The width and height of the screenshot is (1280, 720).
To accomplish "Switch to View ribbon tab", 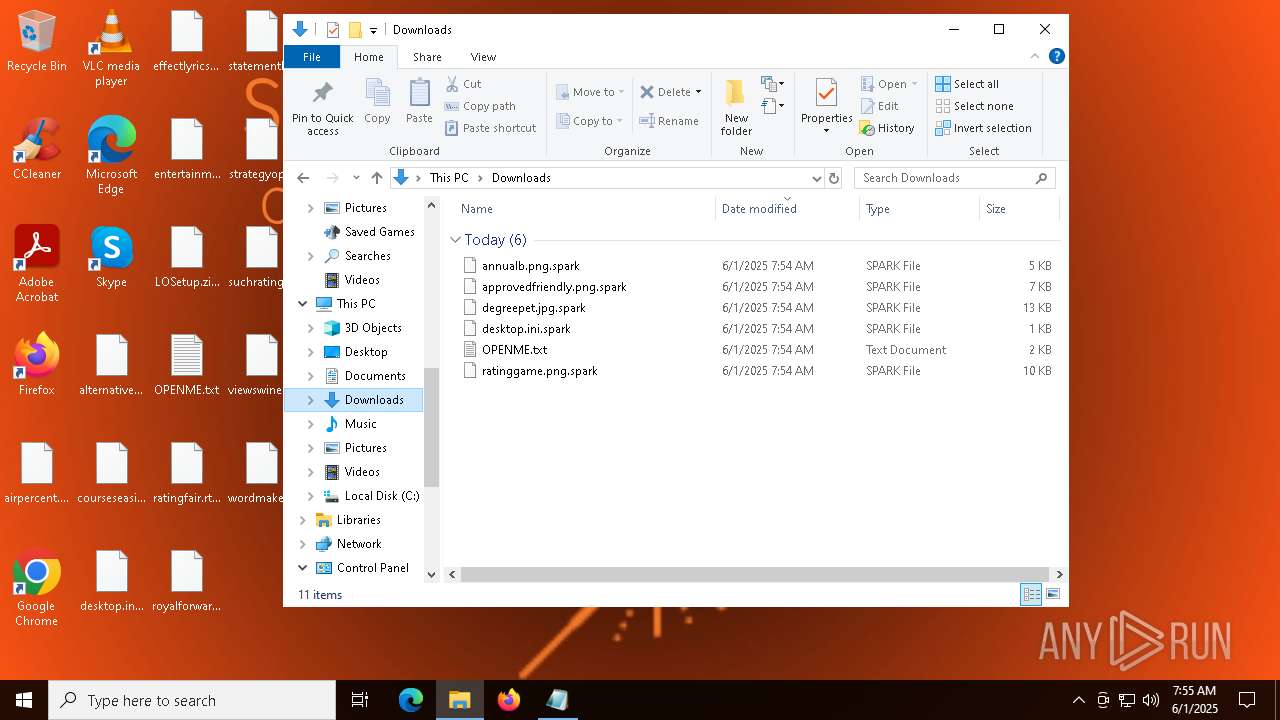I will (x=483, y=57).
